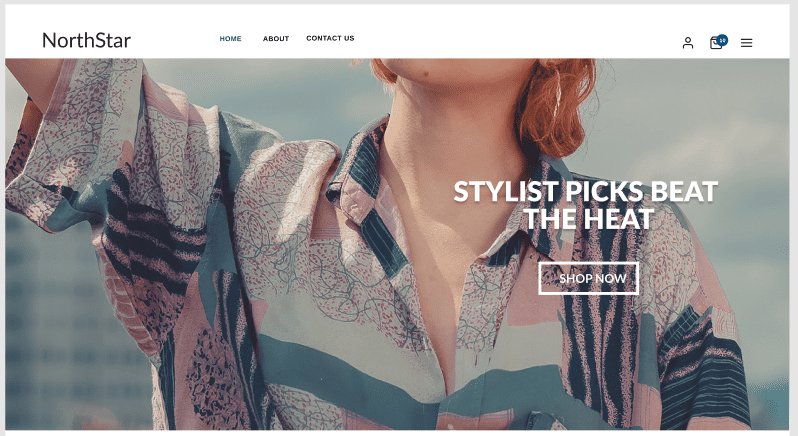The image size is (798, 436).
Task: Open the shopping cart icon
Action: 716,43
